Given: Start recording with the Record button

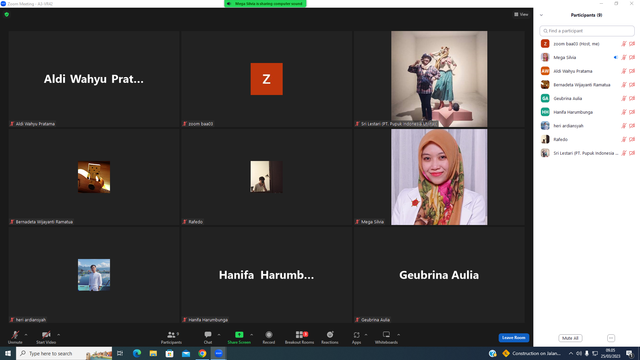Looking at the screenshot, I should [x=269, y=337].
